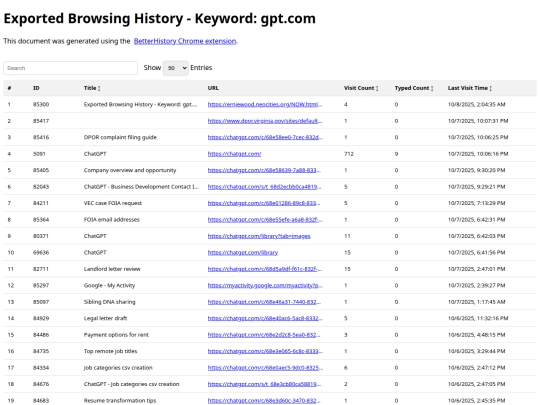Open URL for FOIA email addresses
This screenshot has width=540, height=405.
pyautogui.click(x=265, y=220)
